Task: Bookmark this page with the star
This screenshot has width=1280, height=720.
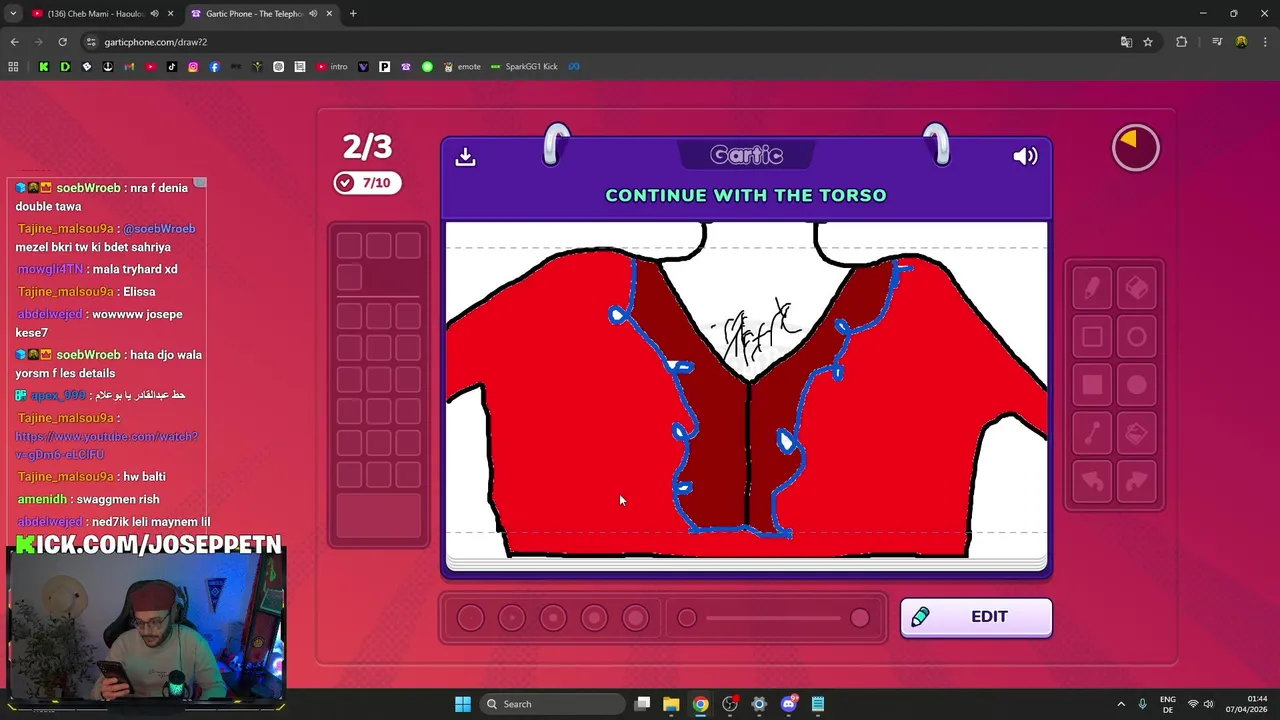Action: [1148, 42]
